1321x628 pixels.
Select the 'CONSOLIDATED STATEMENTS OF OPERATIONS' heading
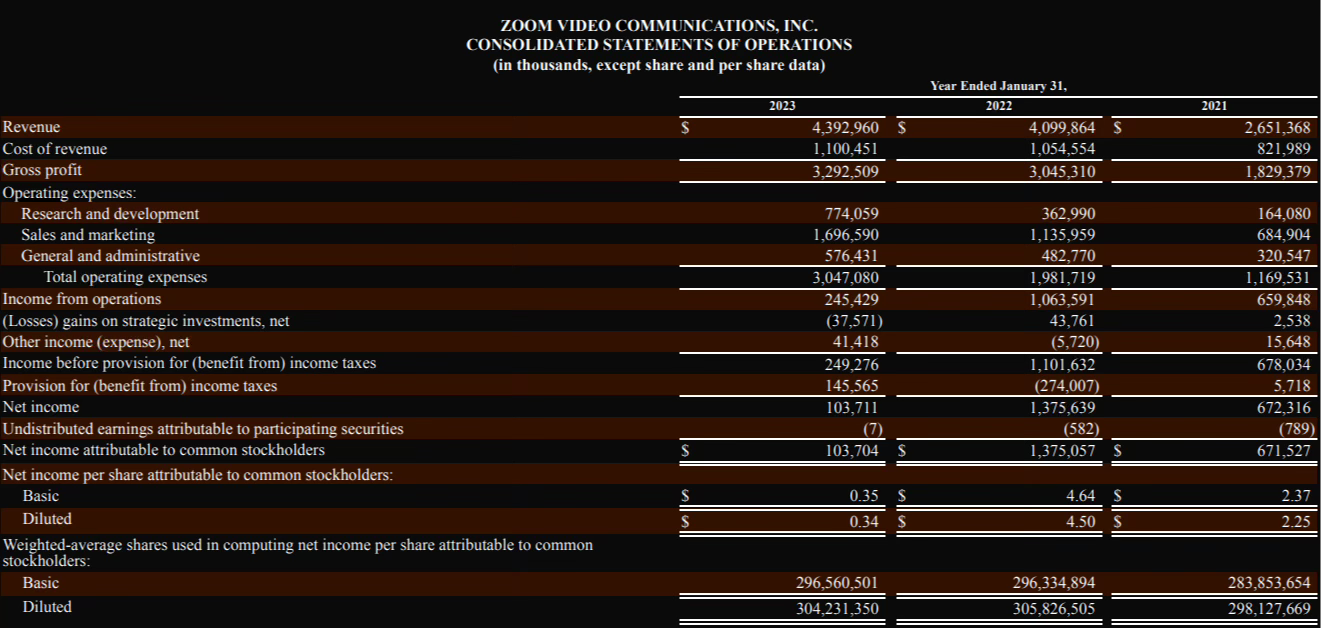point(659,44)
